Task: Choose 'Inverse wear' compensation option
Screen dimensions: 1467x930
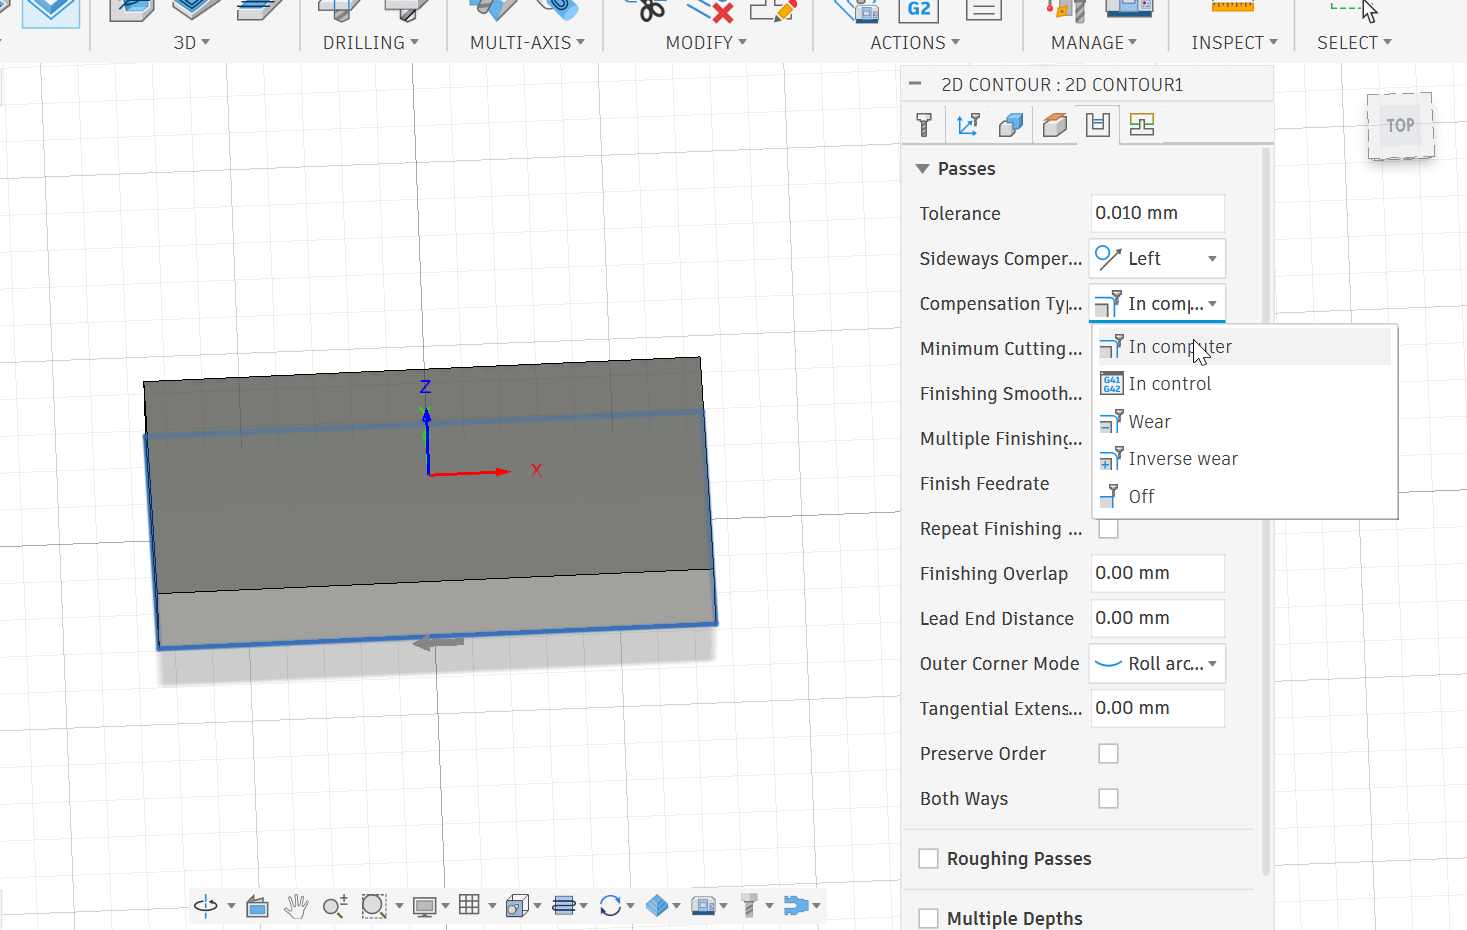Action: pyautogui.click(x=1244, y=459)
